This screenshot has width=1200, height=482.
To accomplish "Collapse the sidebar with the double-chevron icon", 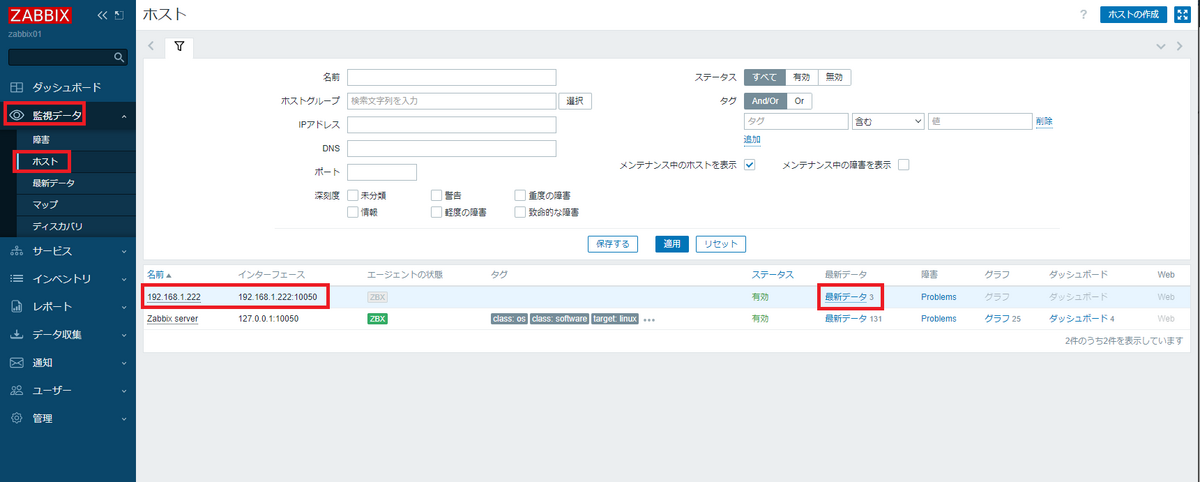I will coord(102,15).
